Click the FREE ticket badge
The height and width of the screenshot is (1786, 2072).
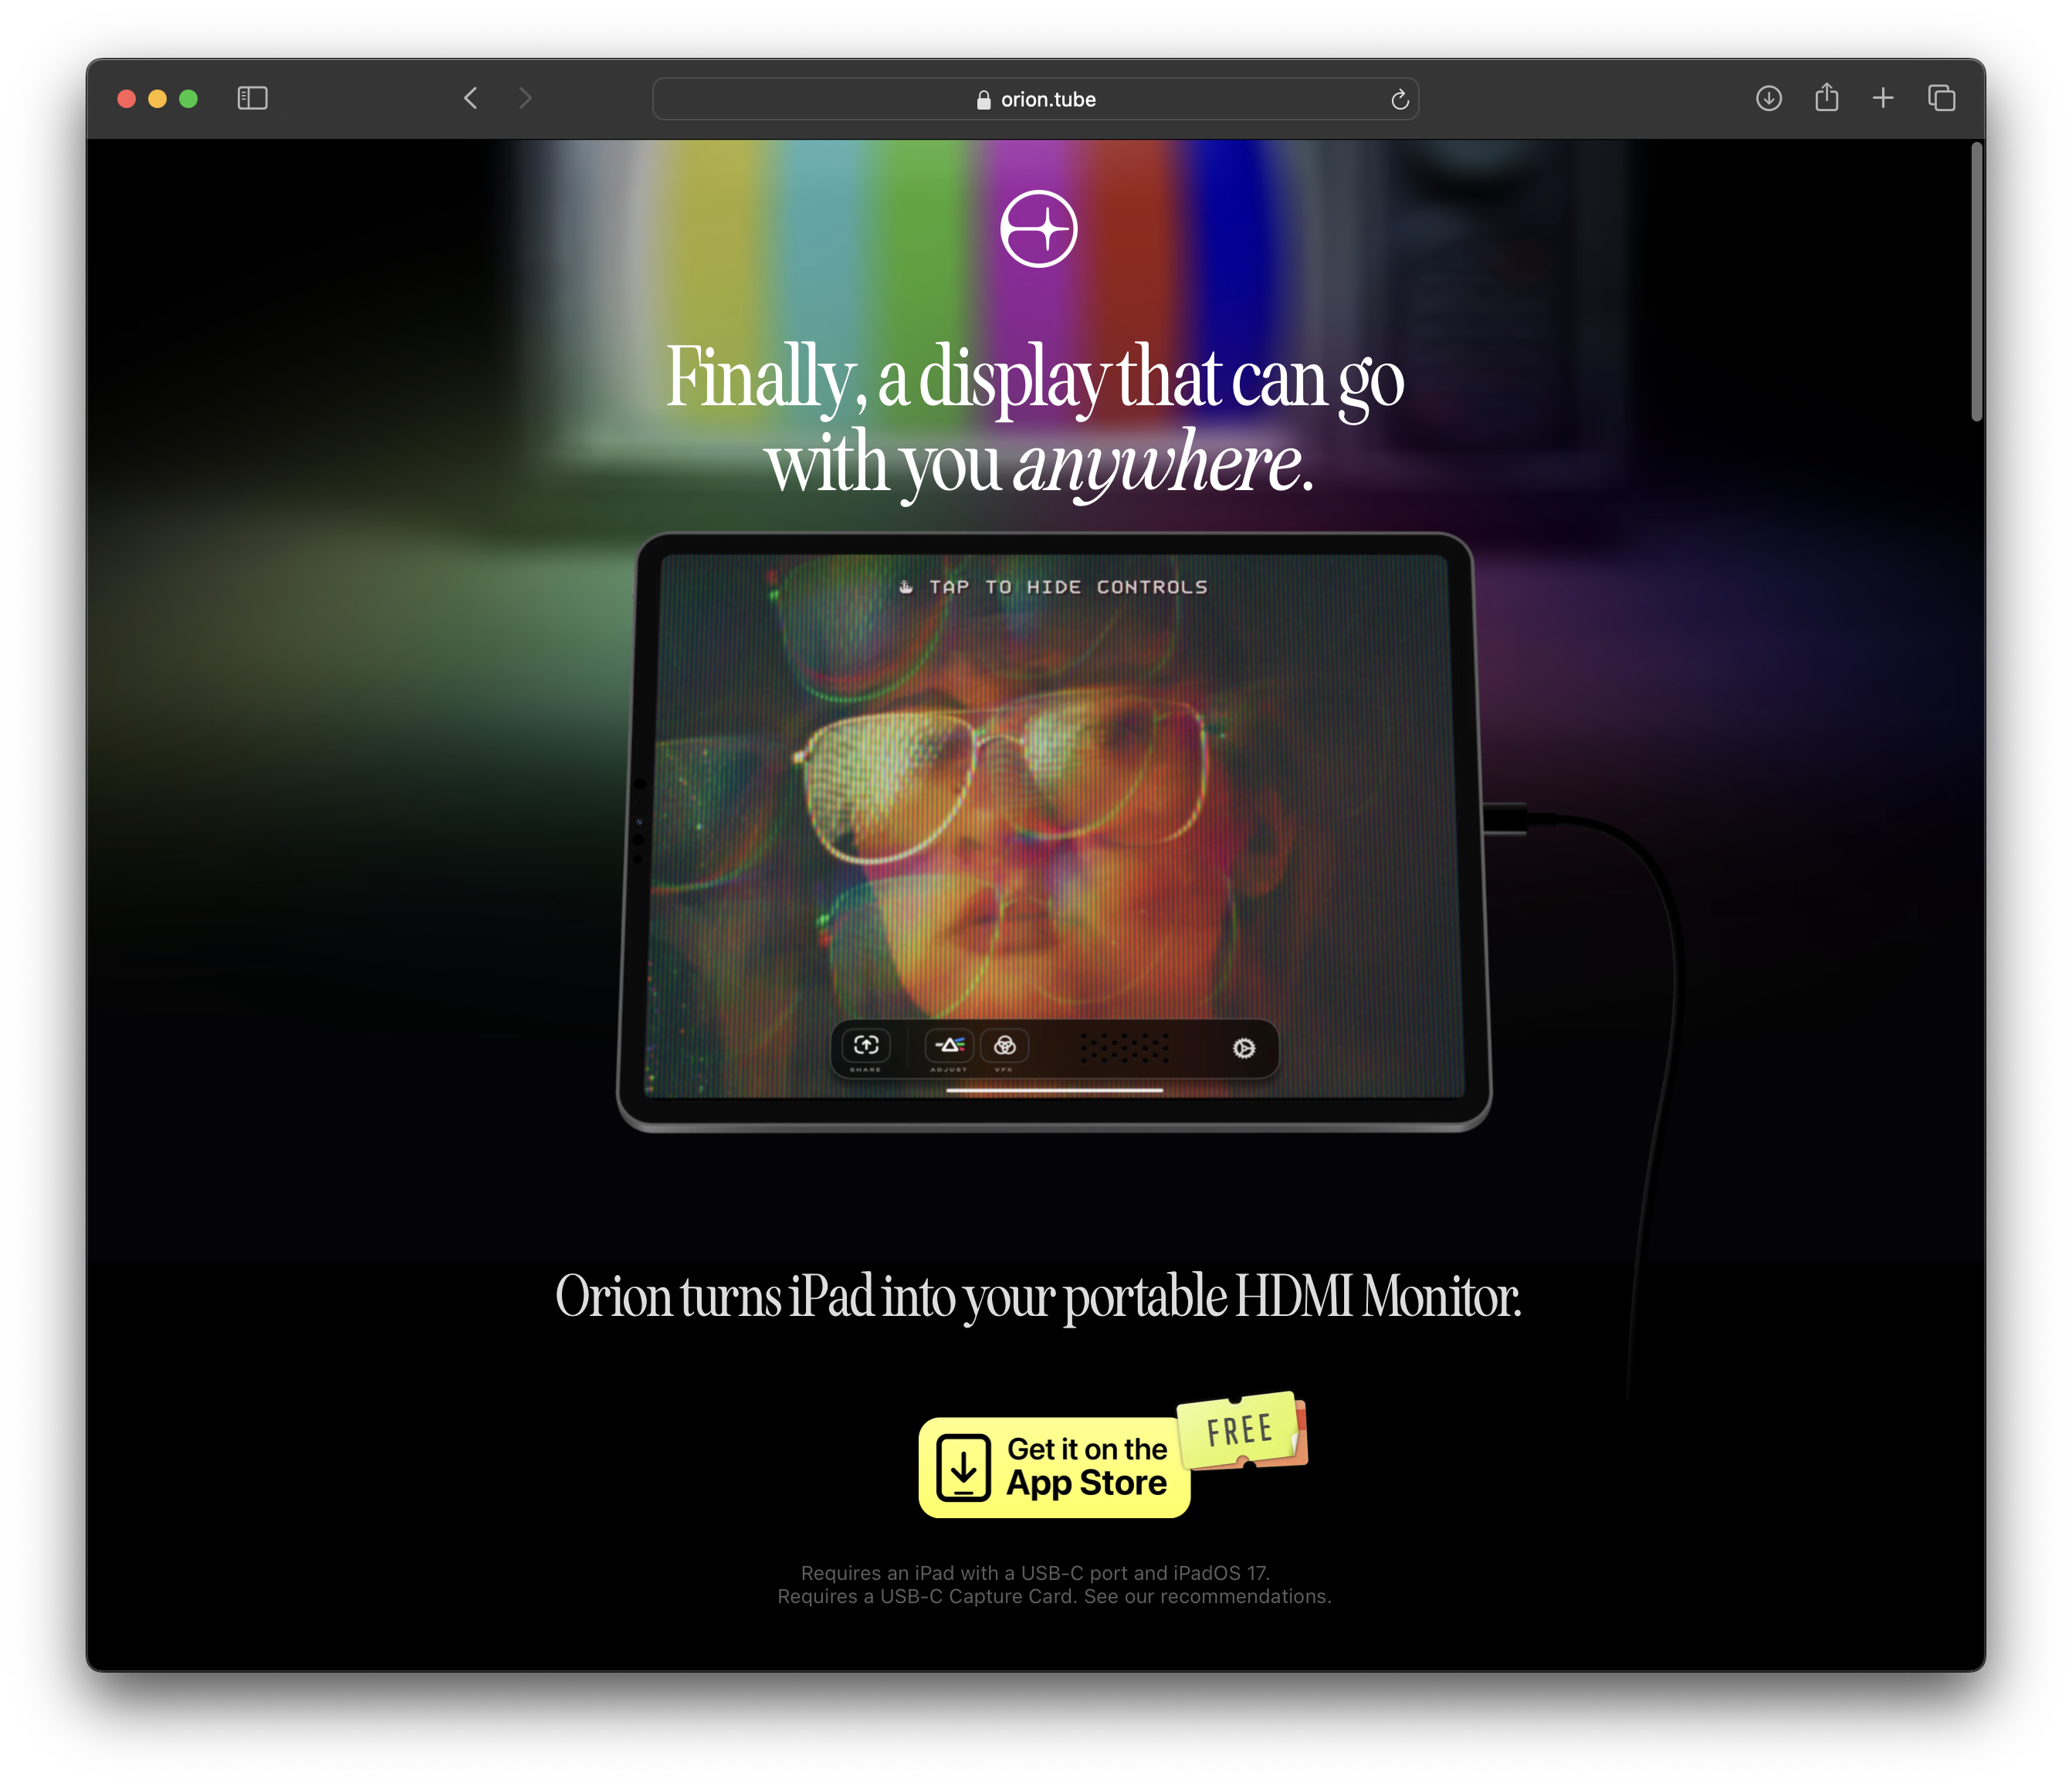point(1241,1431)
